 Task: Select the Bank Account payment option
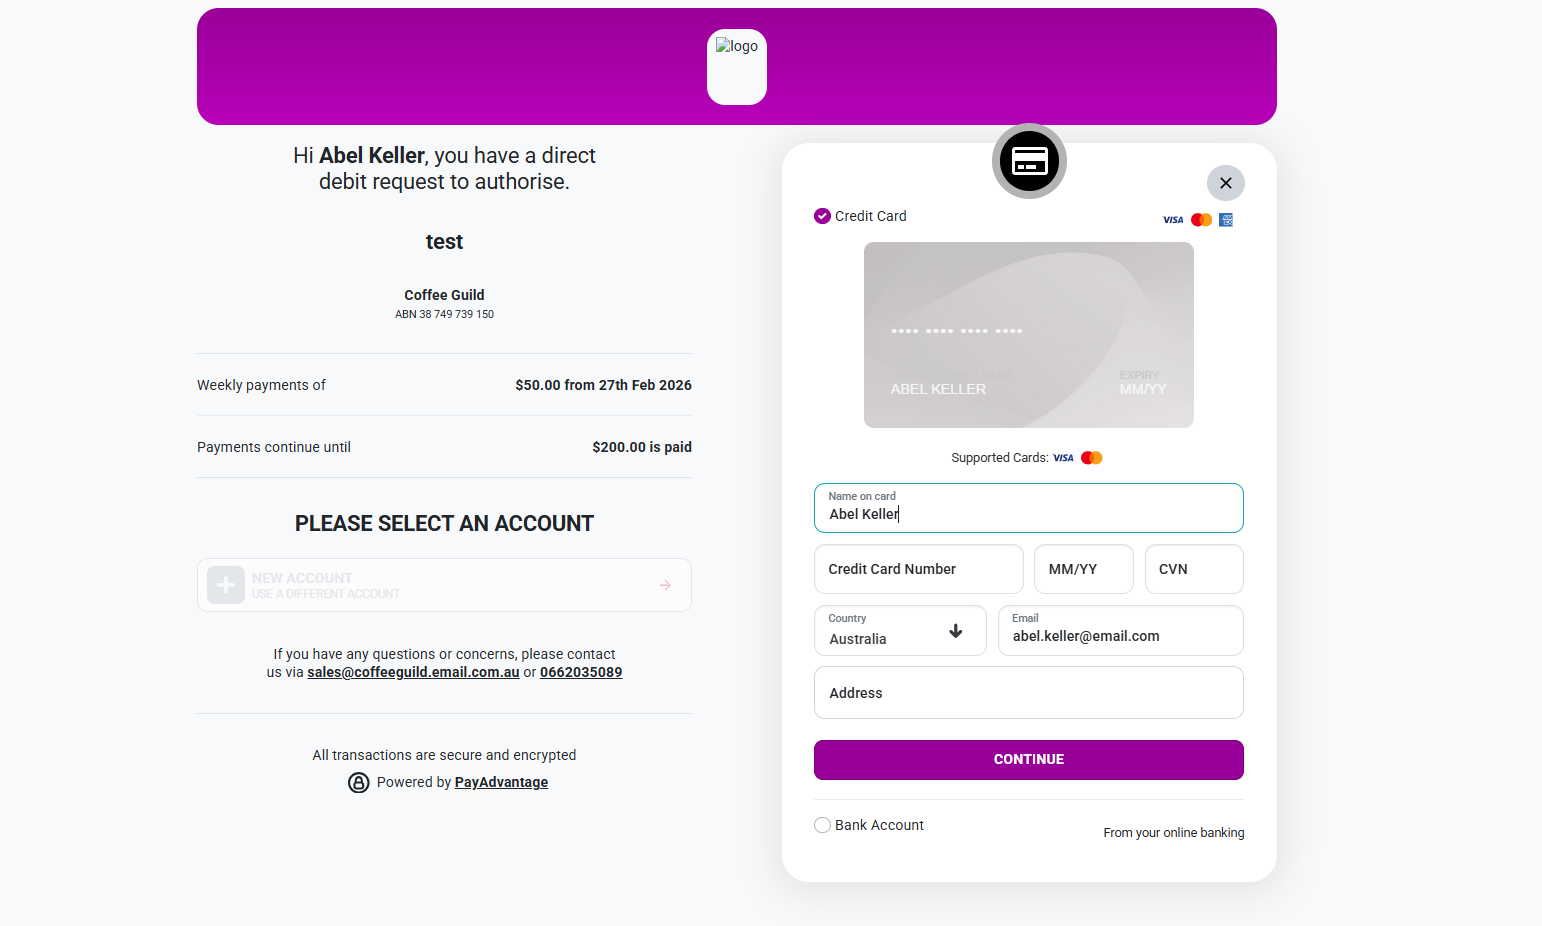(822, 825)
